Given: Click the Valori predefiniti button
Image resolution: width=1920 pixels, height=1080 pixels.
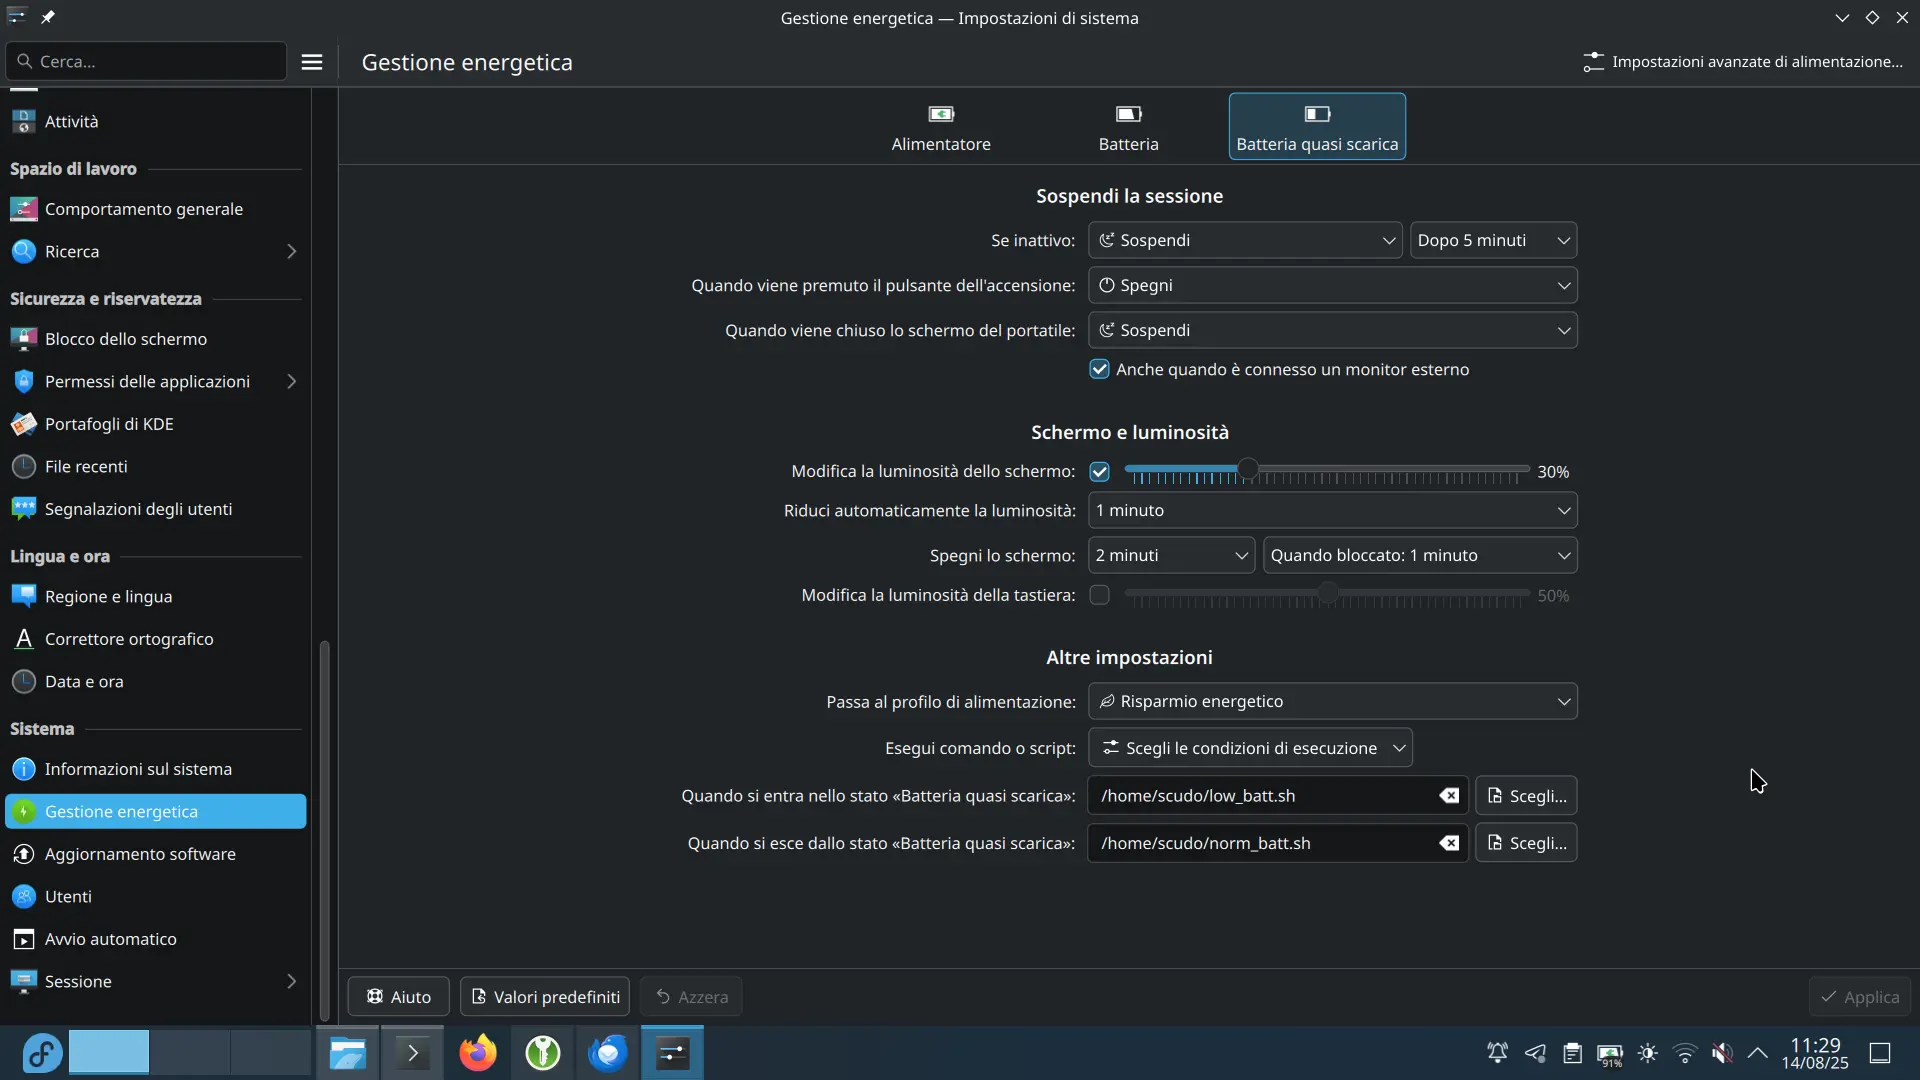Looking at the screenshot, I should (544, 996).
